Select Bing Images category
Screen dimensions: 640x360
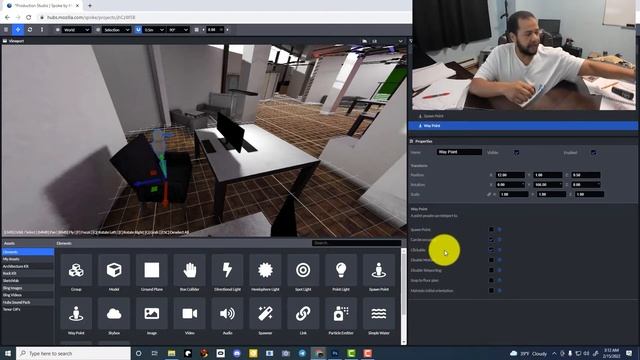(x=28, y=288)
